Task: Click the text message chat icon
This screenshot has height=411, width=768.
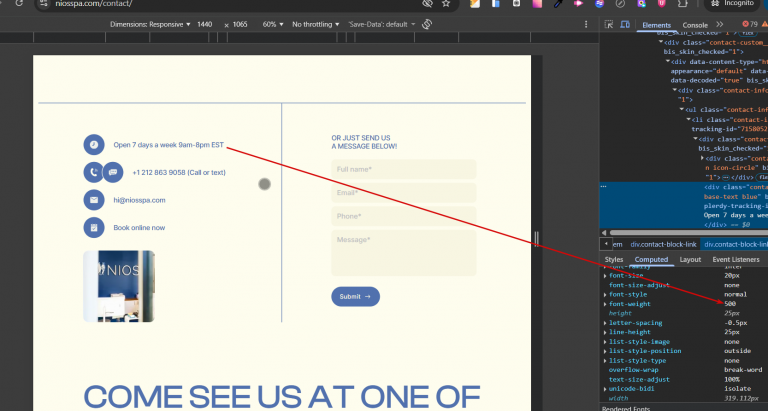Action: coord(113,172)
